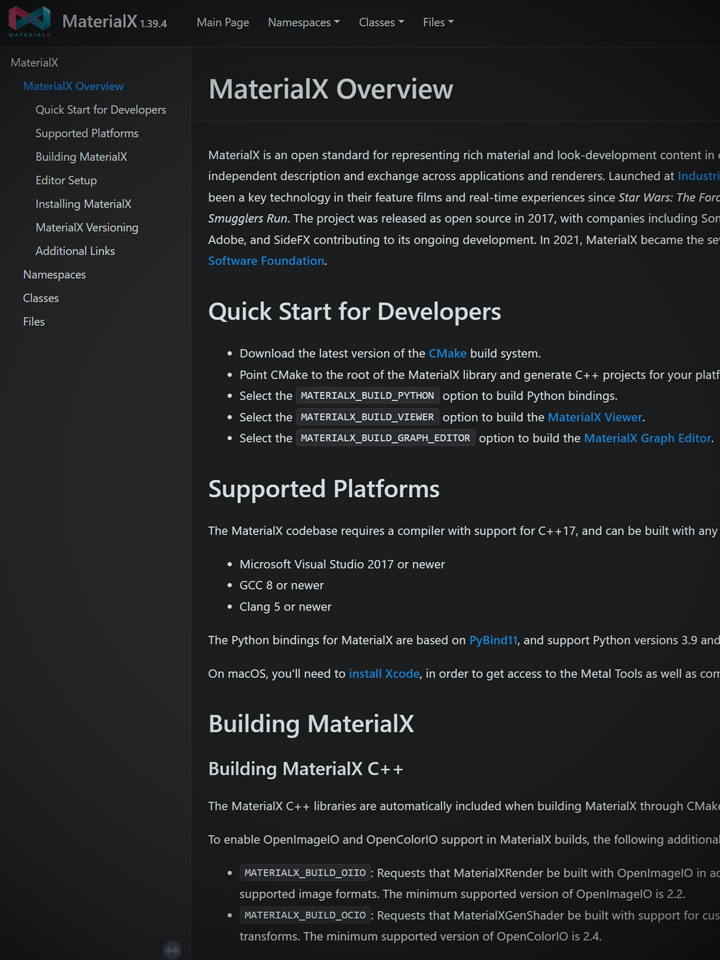
Task: Open Namespaces in the sidebar tree
Action: [x=54, y=274]
